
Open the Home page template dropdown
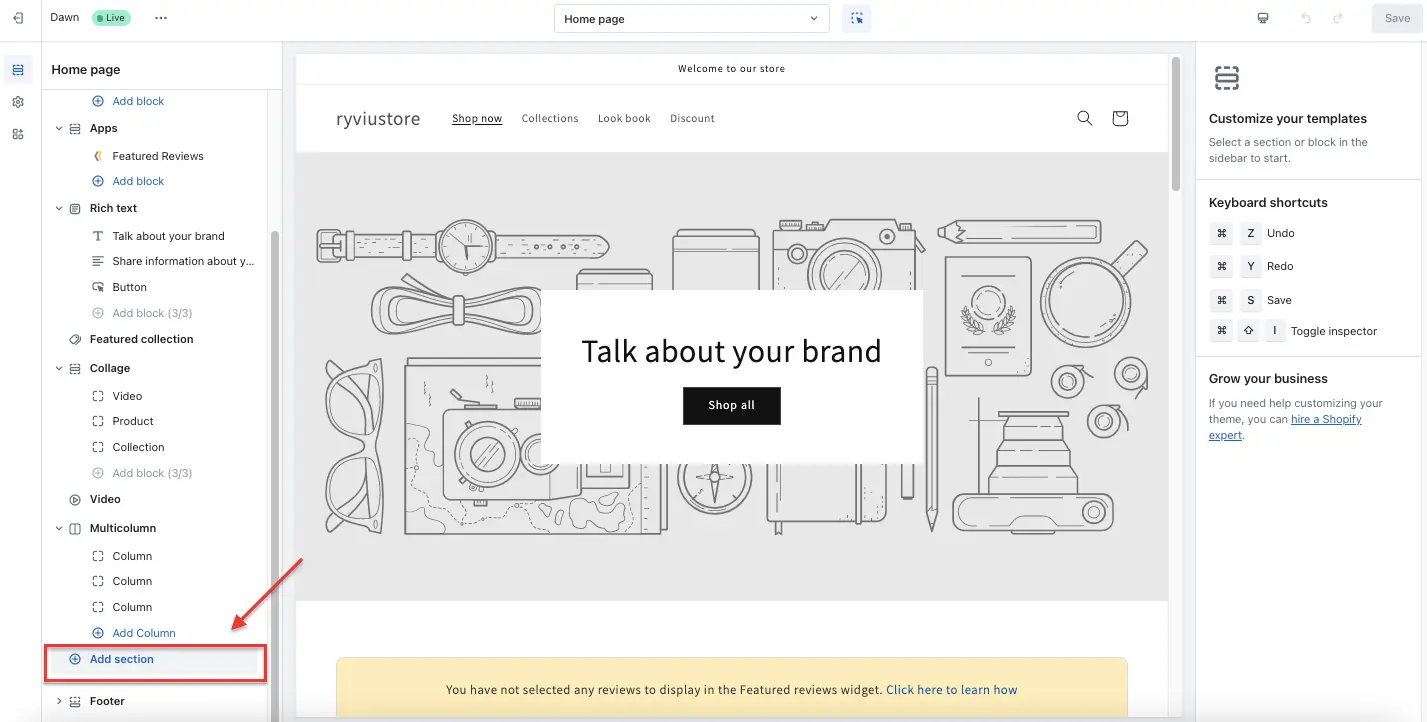(x=691, y=18)
